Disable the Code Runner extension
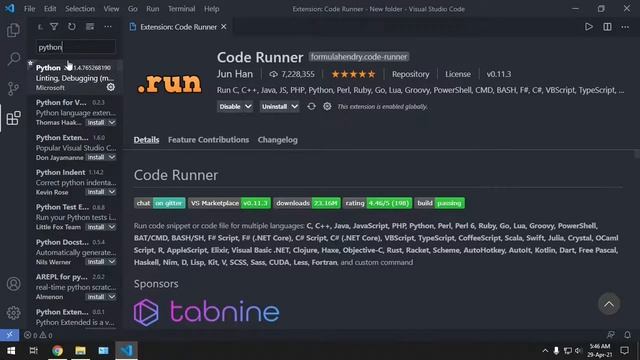Viewport: 640px width, 360px height. (x=230, y=107)
